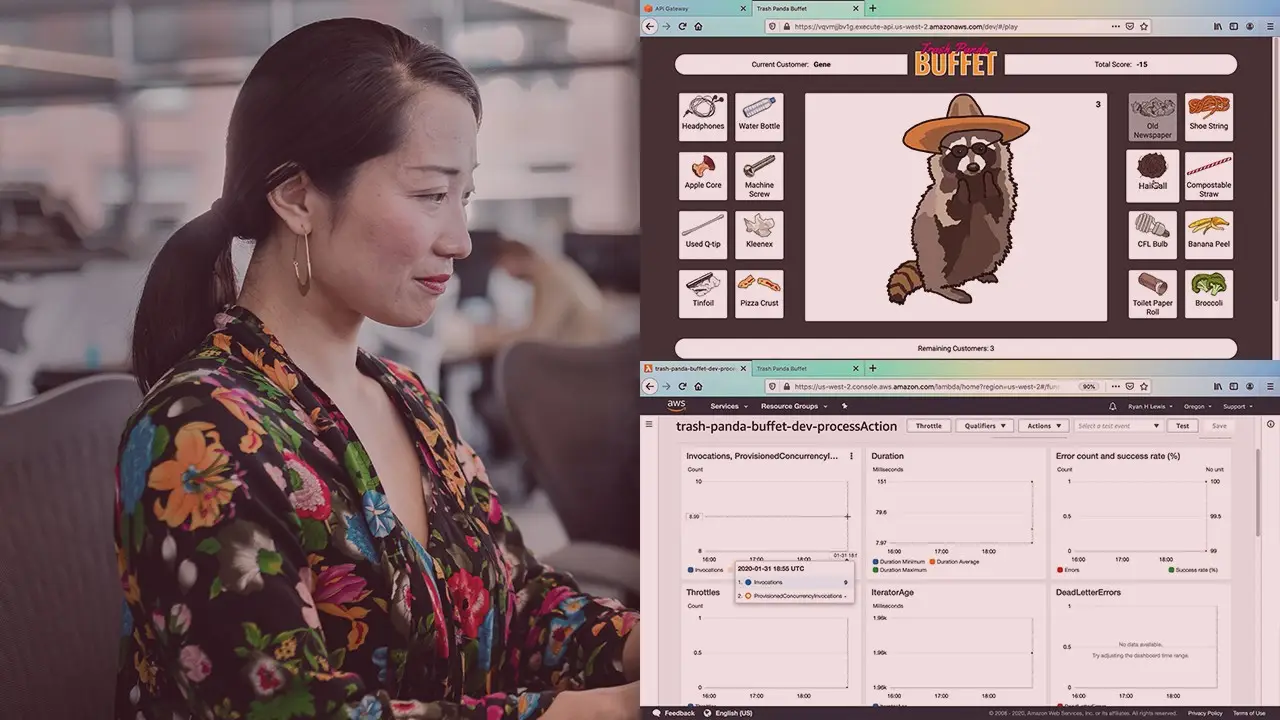1280x720 pixels.
Task: Pick the Machine Screw item
Action: click(x=759, y=176)
